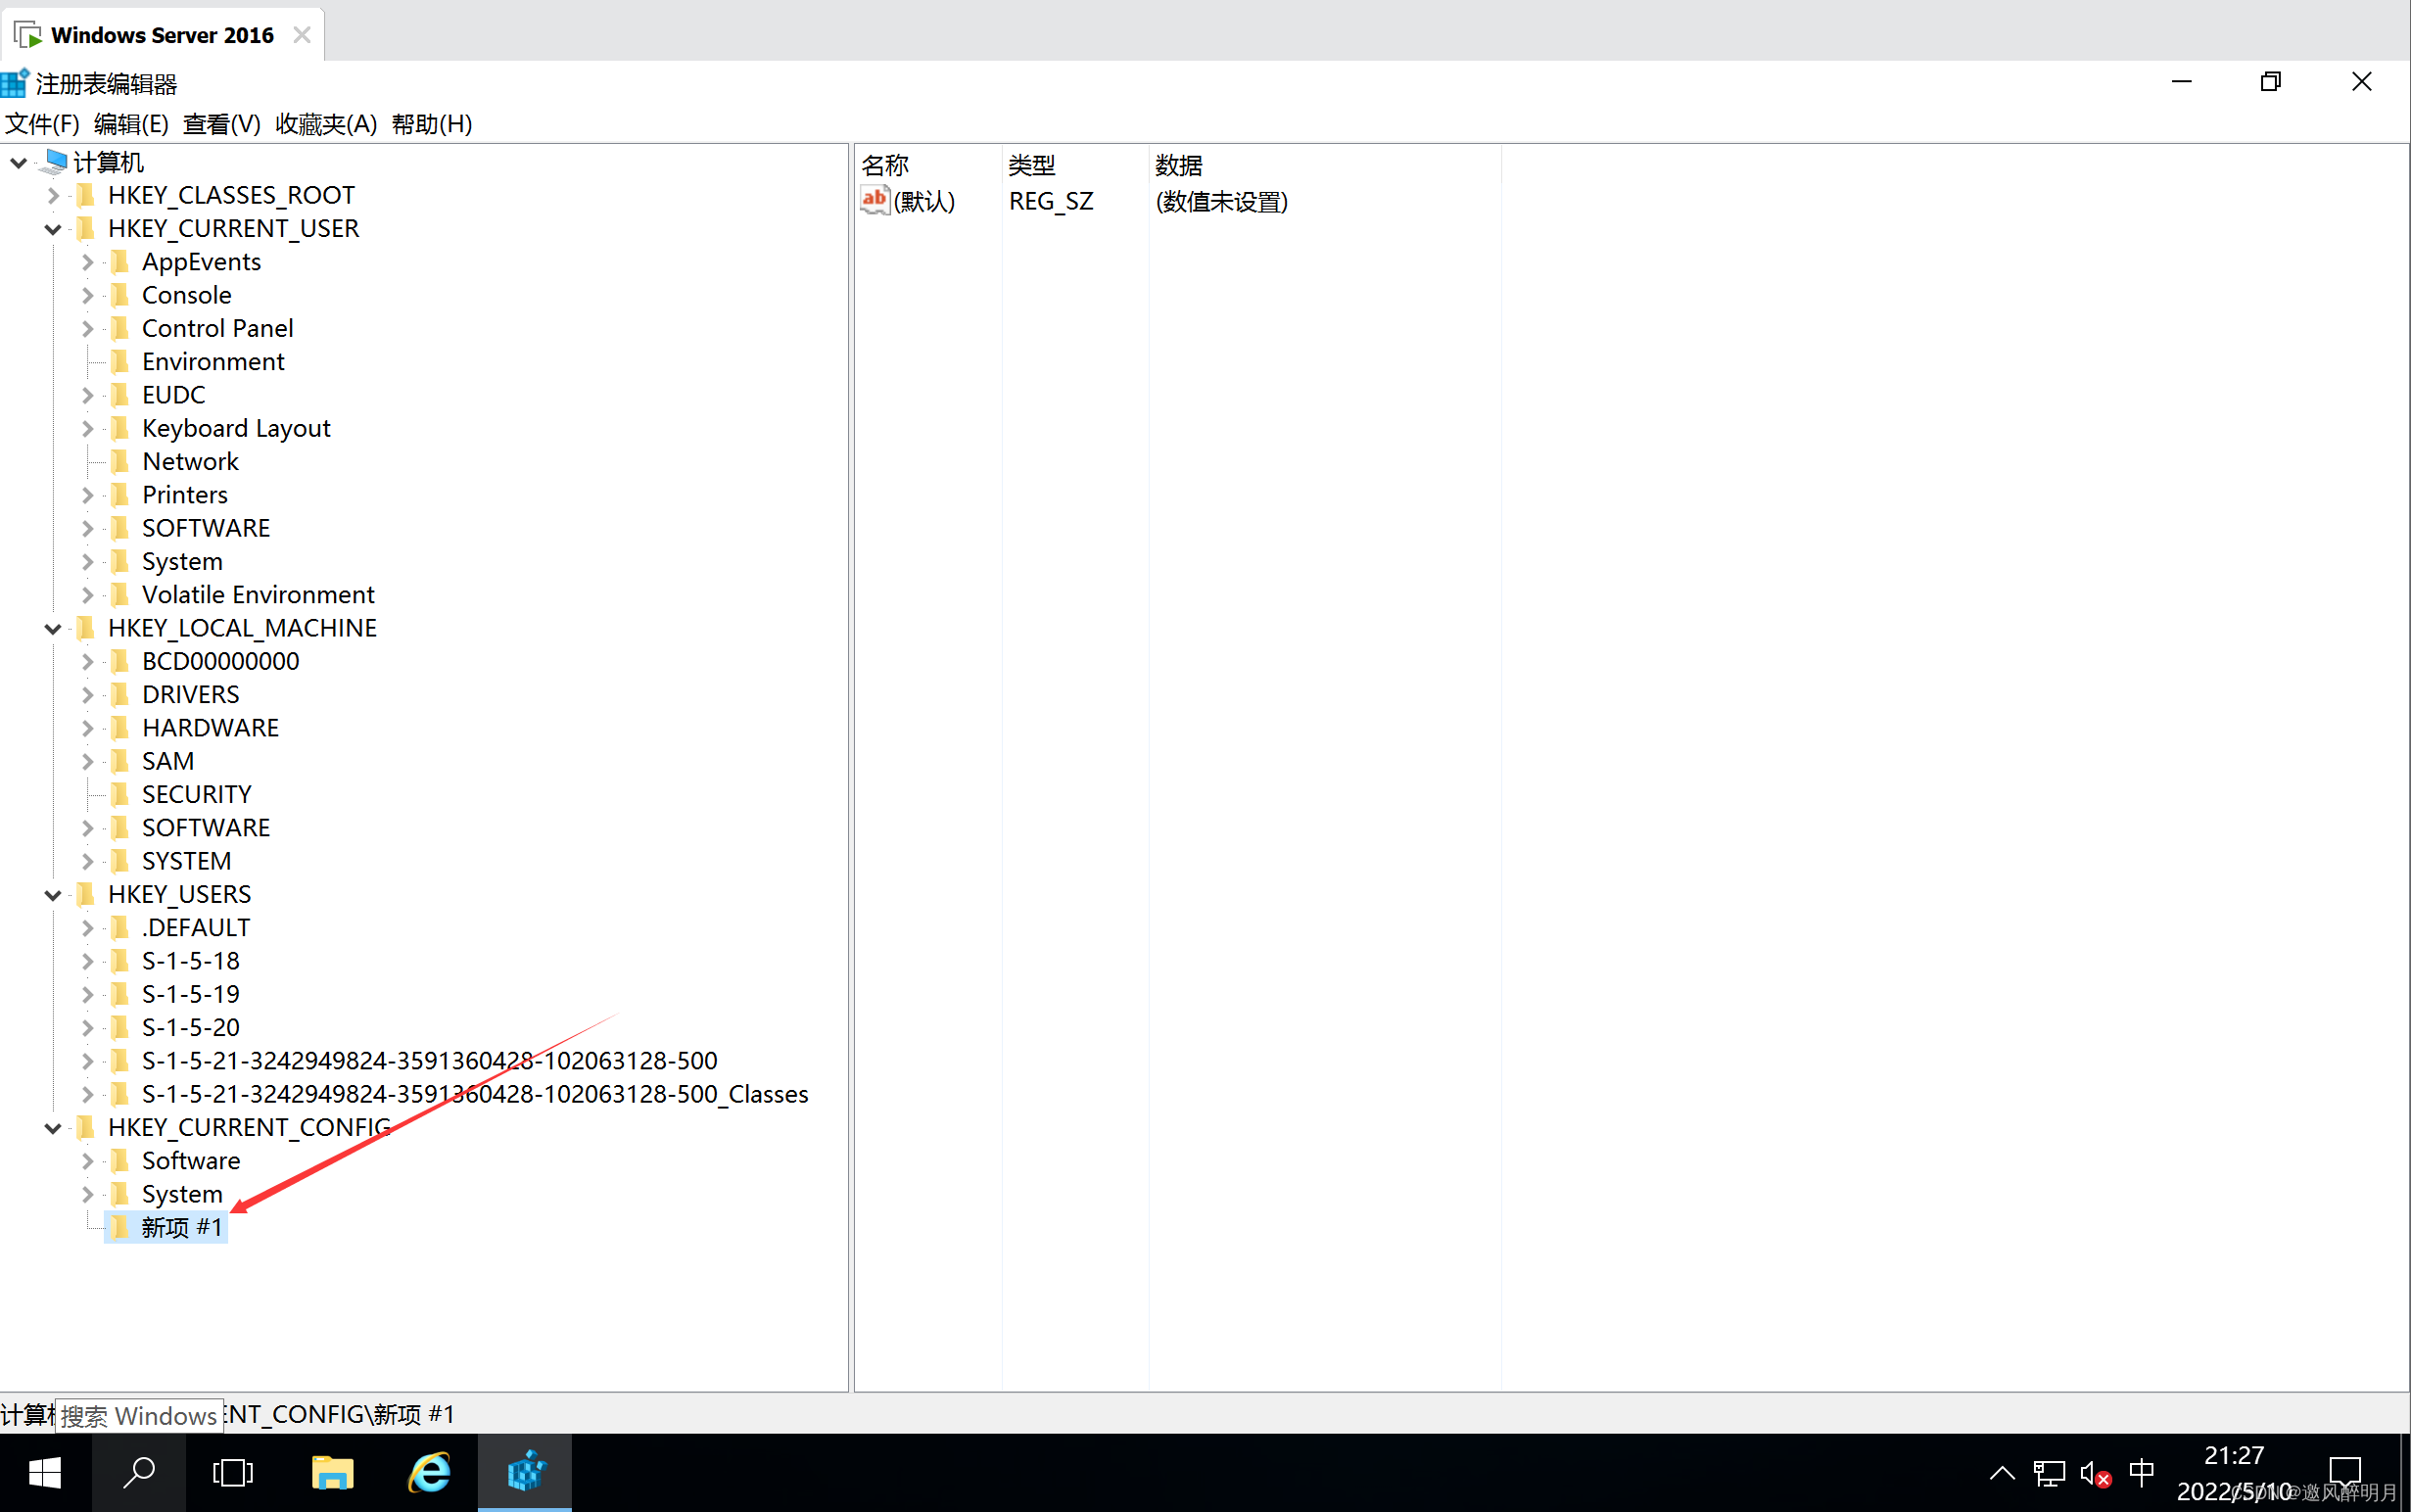Viewport: 2411px width, 1512px height.
Task: Open the Windows Start menu
Action: 45,1472
